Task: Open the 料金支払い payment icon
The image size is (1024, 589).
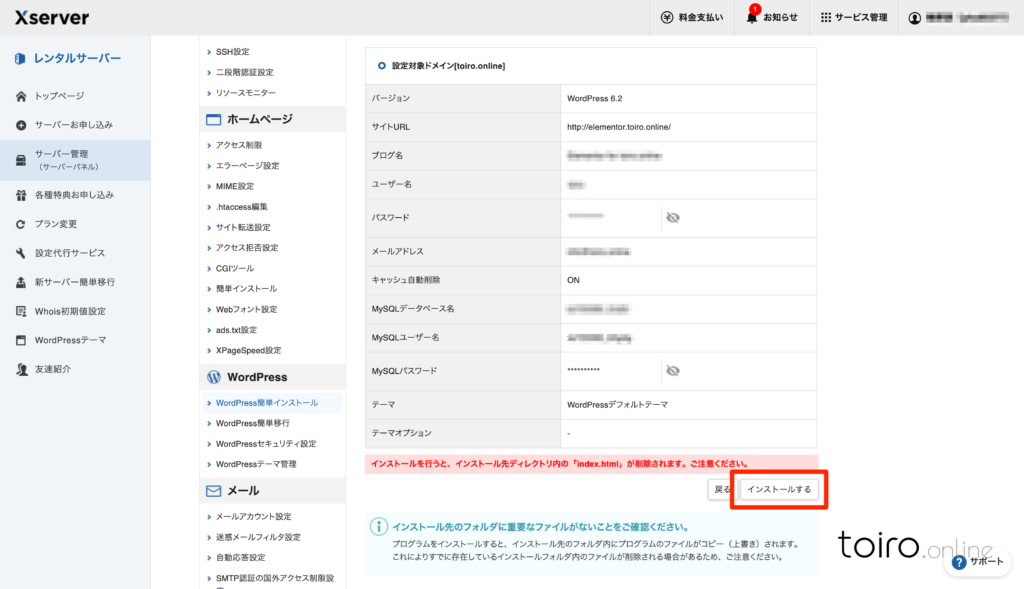Action: click(668, 17)
